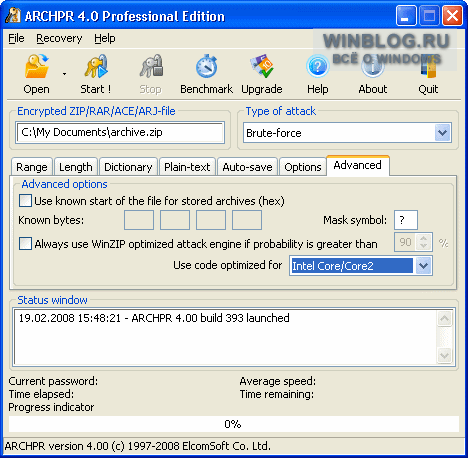Viewport: 468px width, 458px height.
Task: Switch to the Range tab
Action: [x=32, y=167]
